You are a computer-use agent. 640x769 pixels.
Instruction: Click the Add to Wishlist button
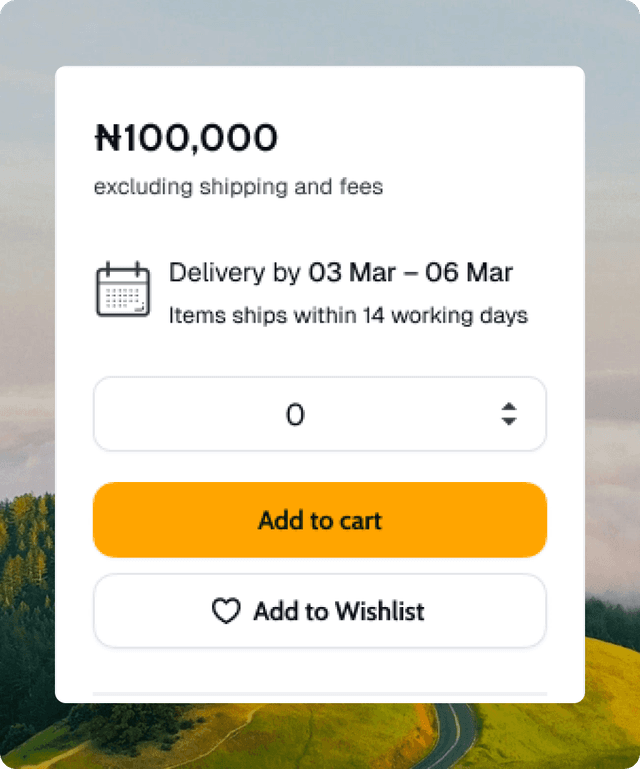coord(320,611)
